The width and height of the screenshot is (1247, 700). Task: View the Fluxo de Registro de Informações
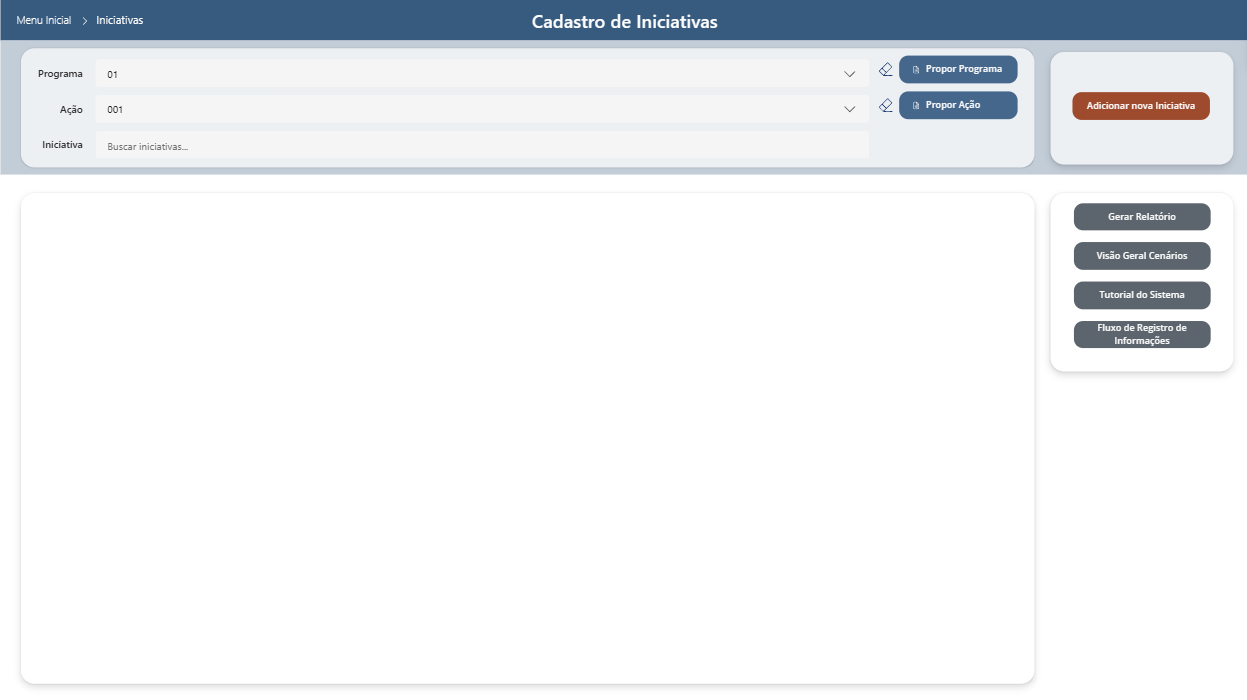pyautogui.click(x=1141, y=333)
